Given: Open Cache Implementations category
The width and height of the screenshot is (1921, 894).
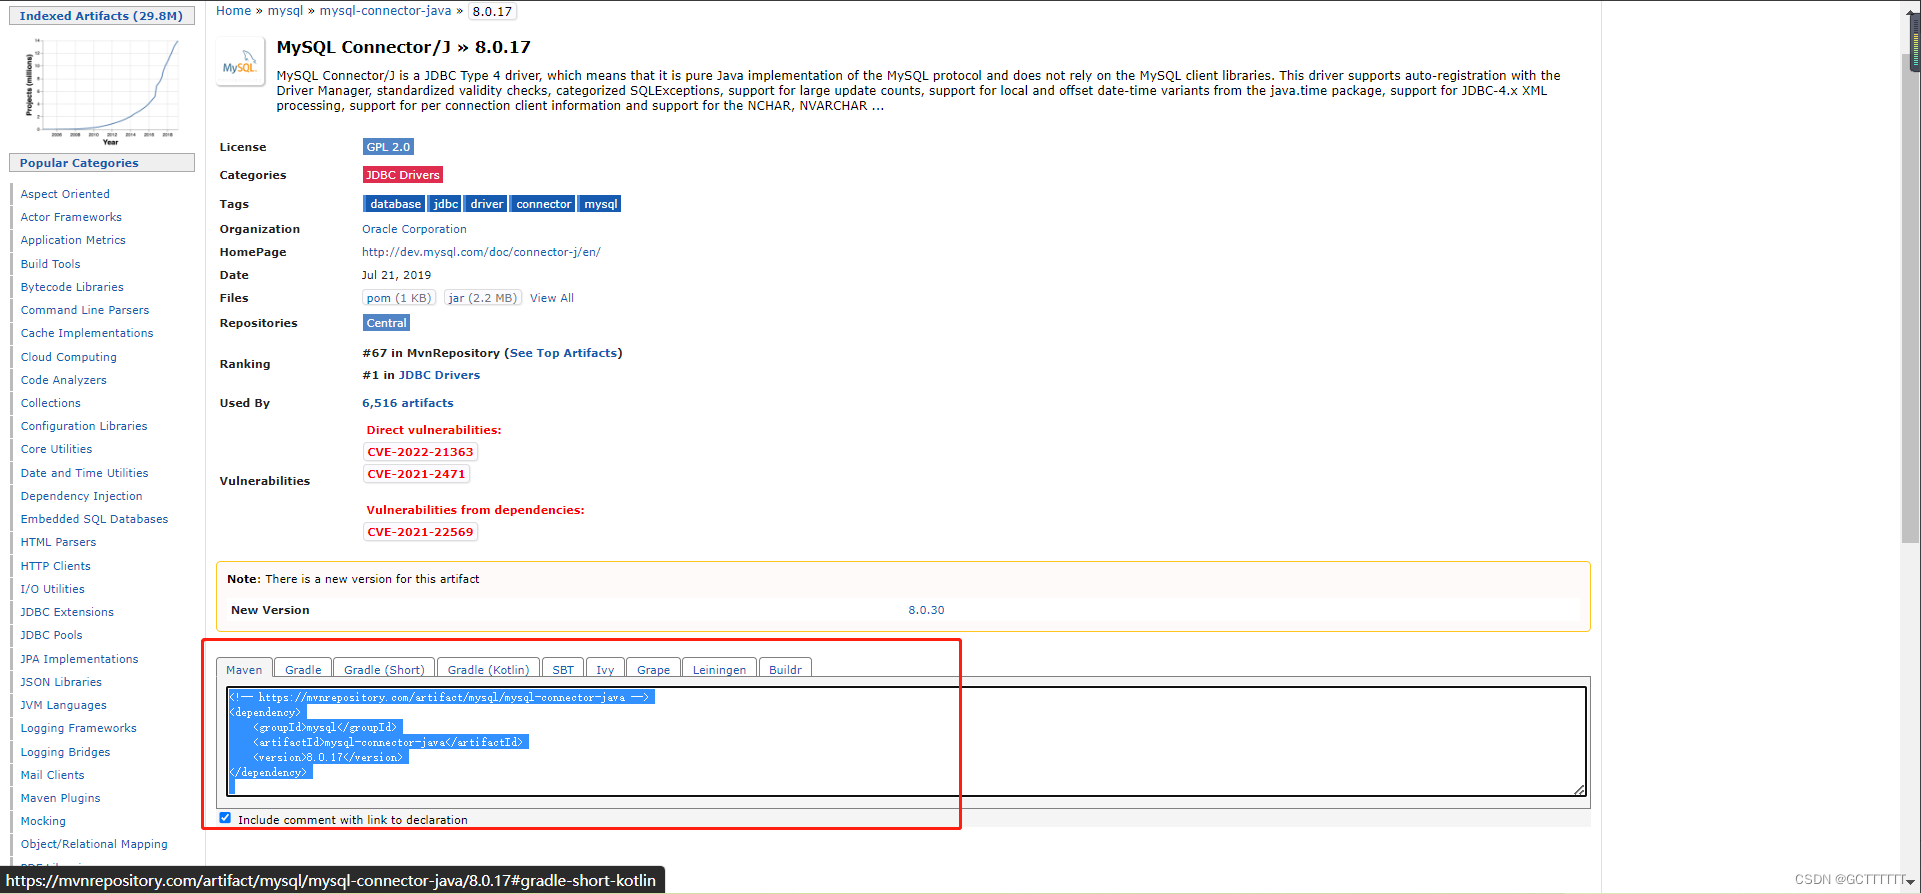Looking at the screenshot, I should pyautogui.click(x=87, y=333).
